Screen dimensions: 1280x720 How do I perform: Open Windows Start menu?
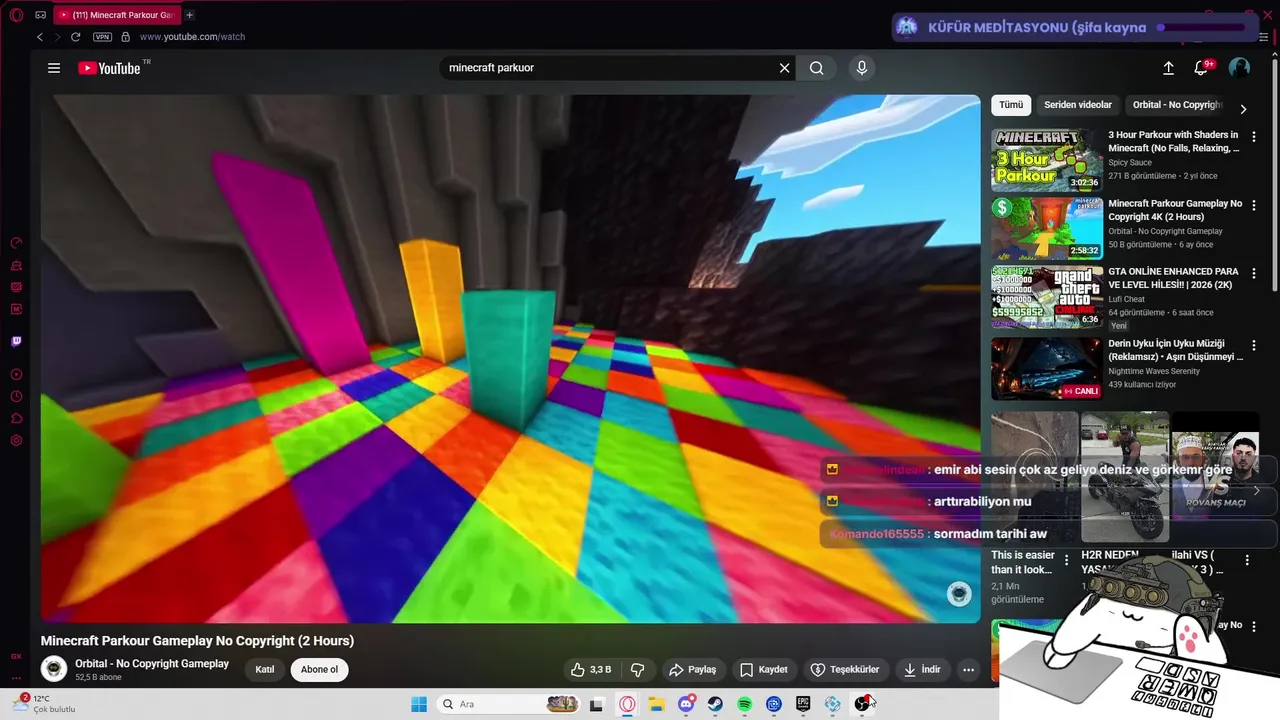tap(419, 704)
